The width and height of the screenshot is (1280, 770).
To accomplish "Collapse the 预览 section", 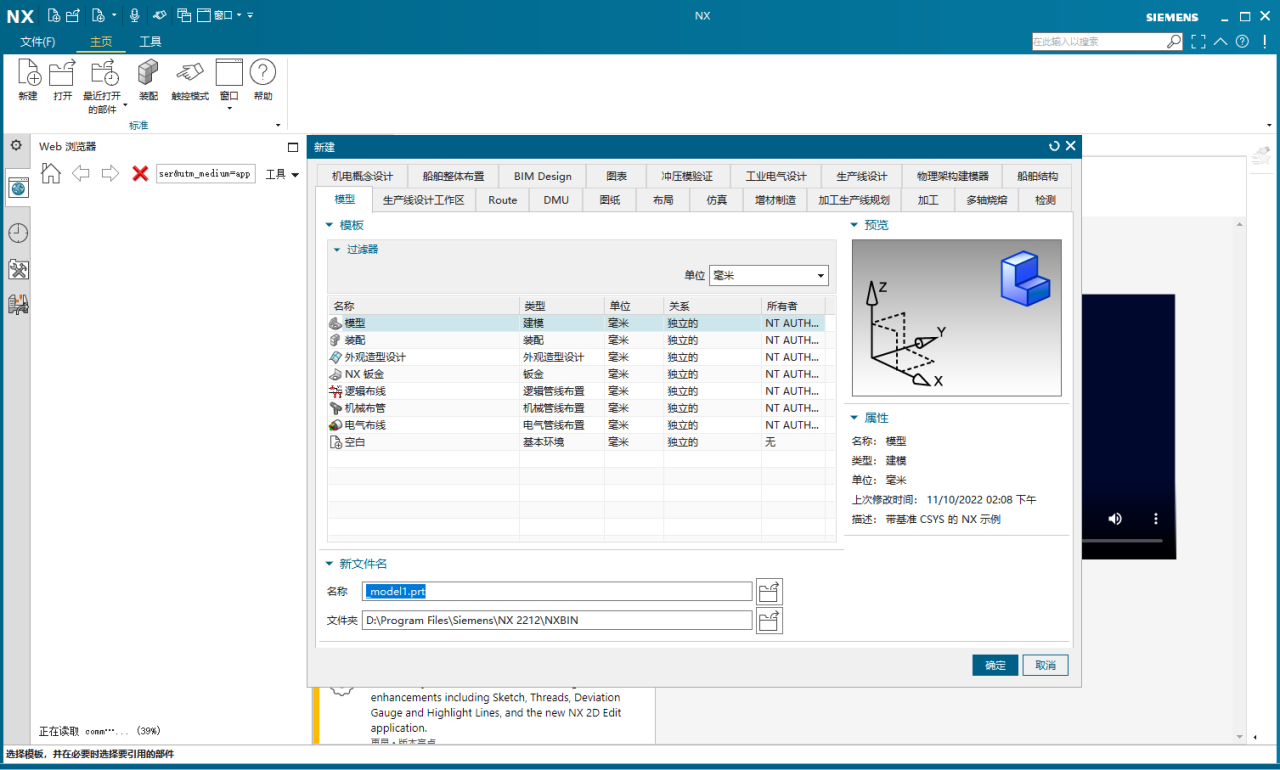I will tap(854, 226).
